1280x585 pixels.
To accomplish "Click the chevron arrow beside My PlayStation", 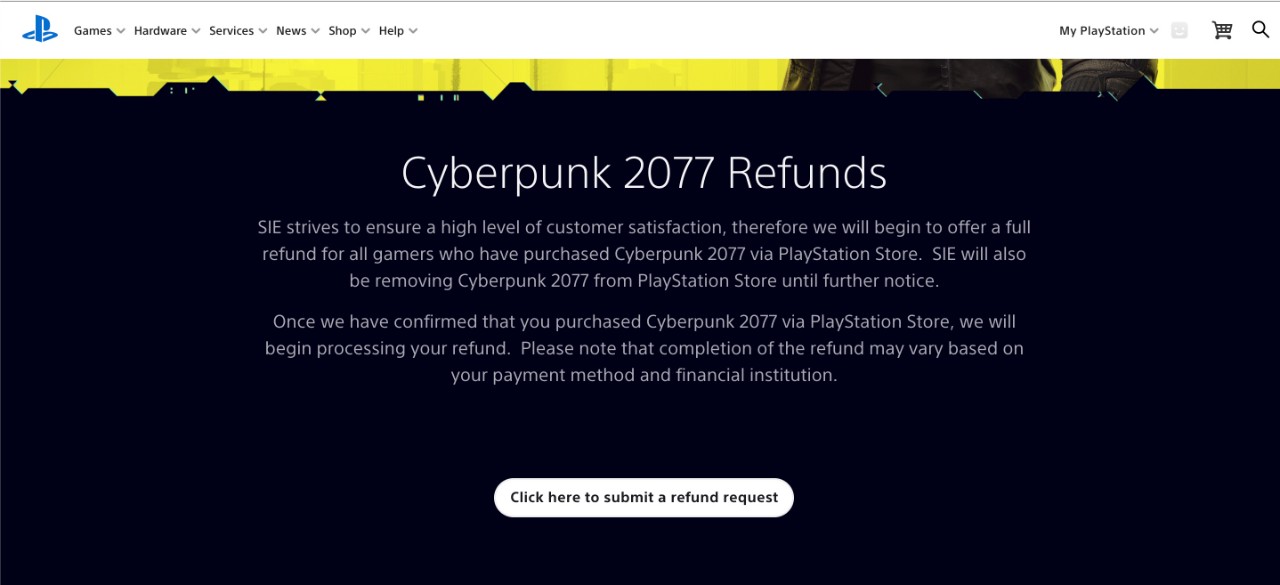I will (1154, 31).
